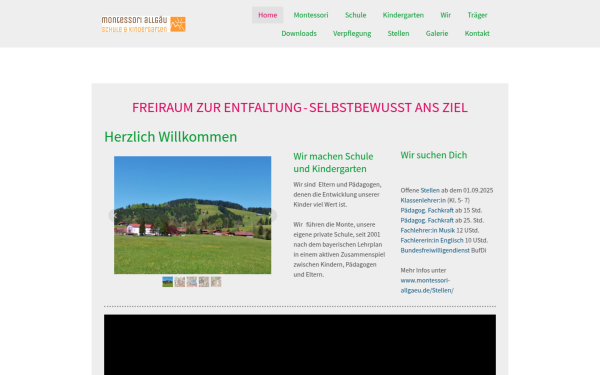This screenshot has width=600, height=375.
Task: Select the fifth slideshow thumbnail
Action: point(216,282)
